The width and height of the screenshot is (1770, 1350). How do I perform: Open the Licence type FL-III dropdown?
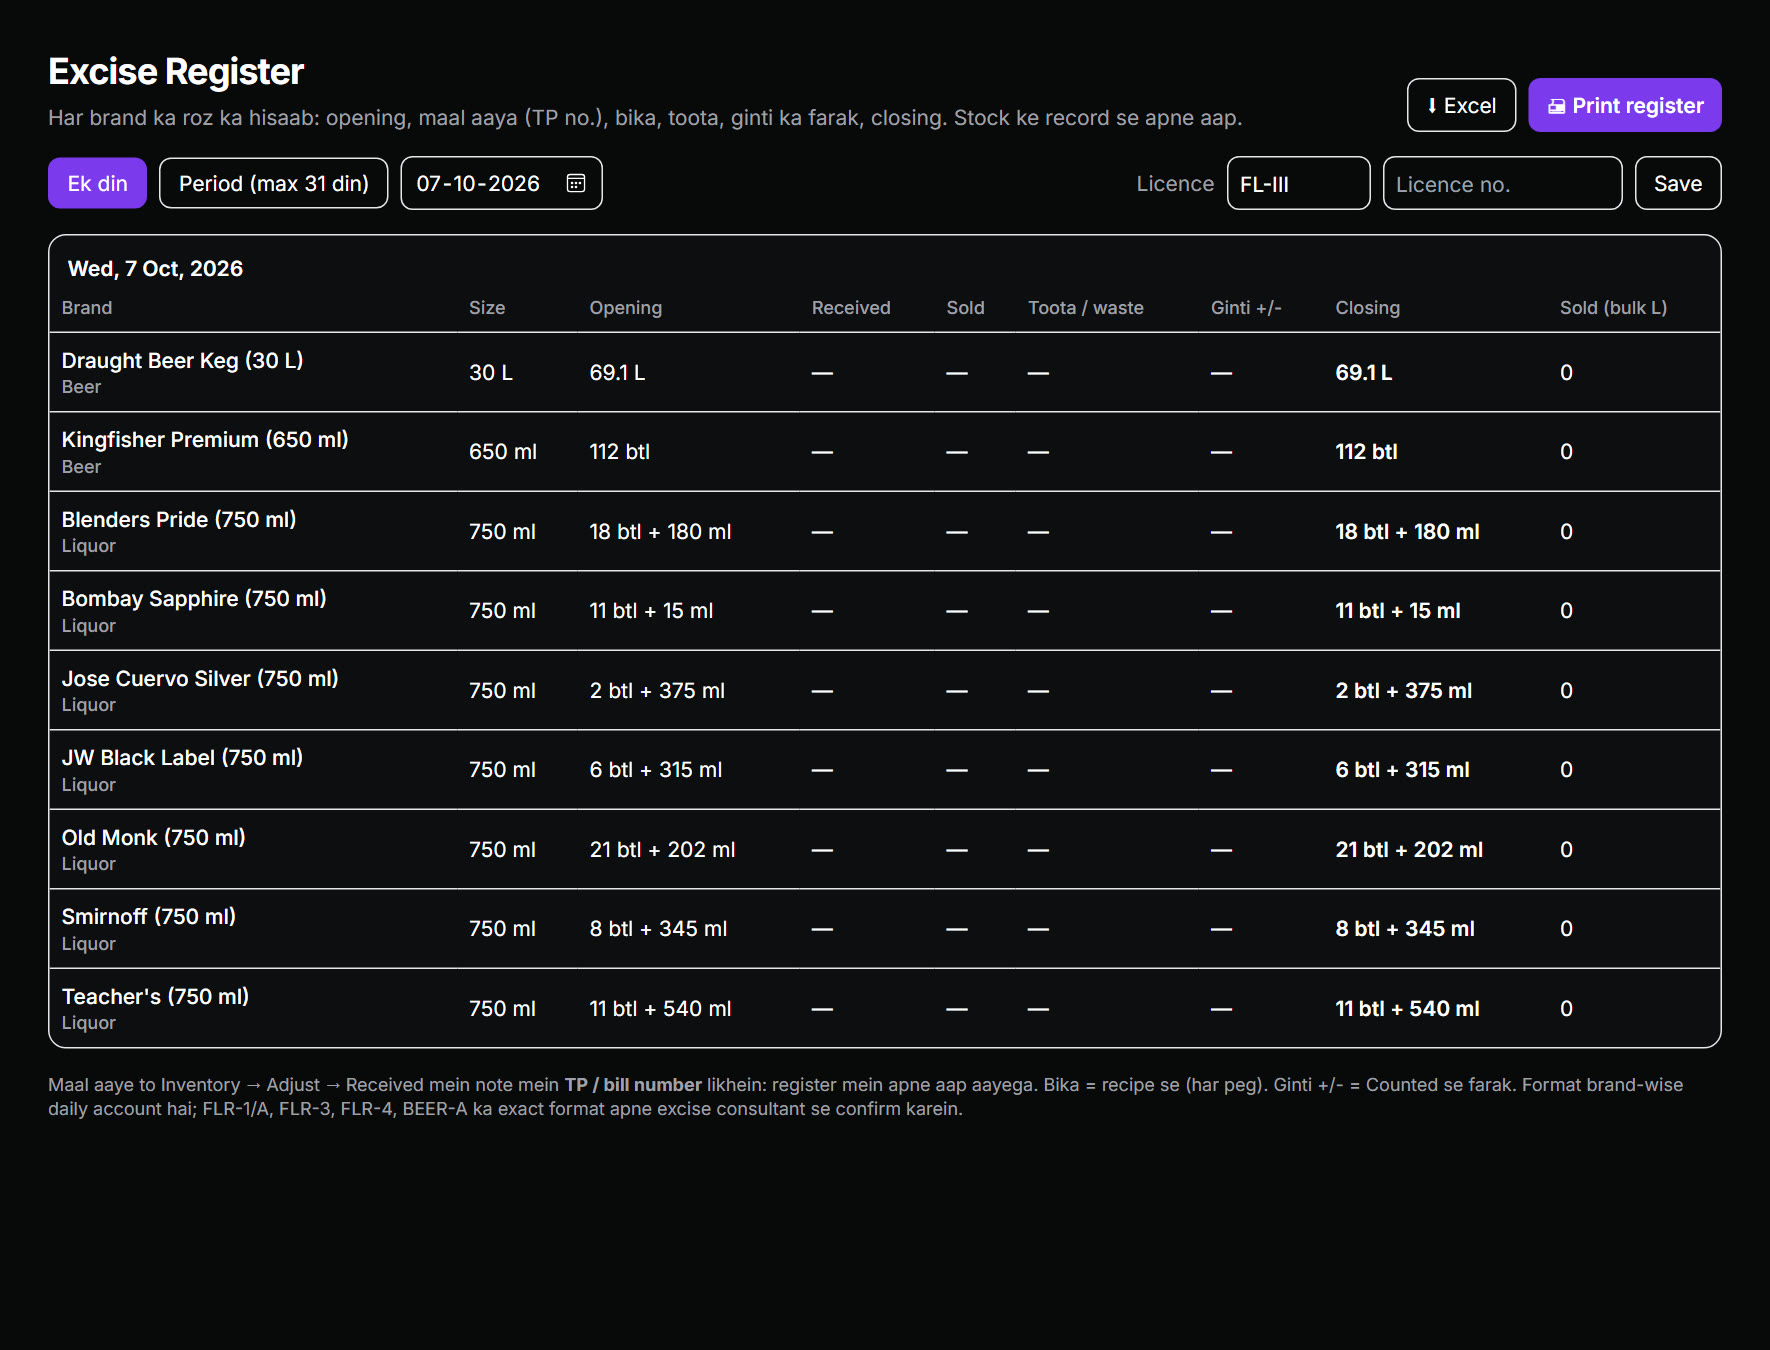pyautogui.click(x=1298, y=183)
